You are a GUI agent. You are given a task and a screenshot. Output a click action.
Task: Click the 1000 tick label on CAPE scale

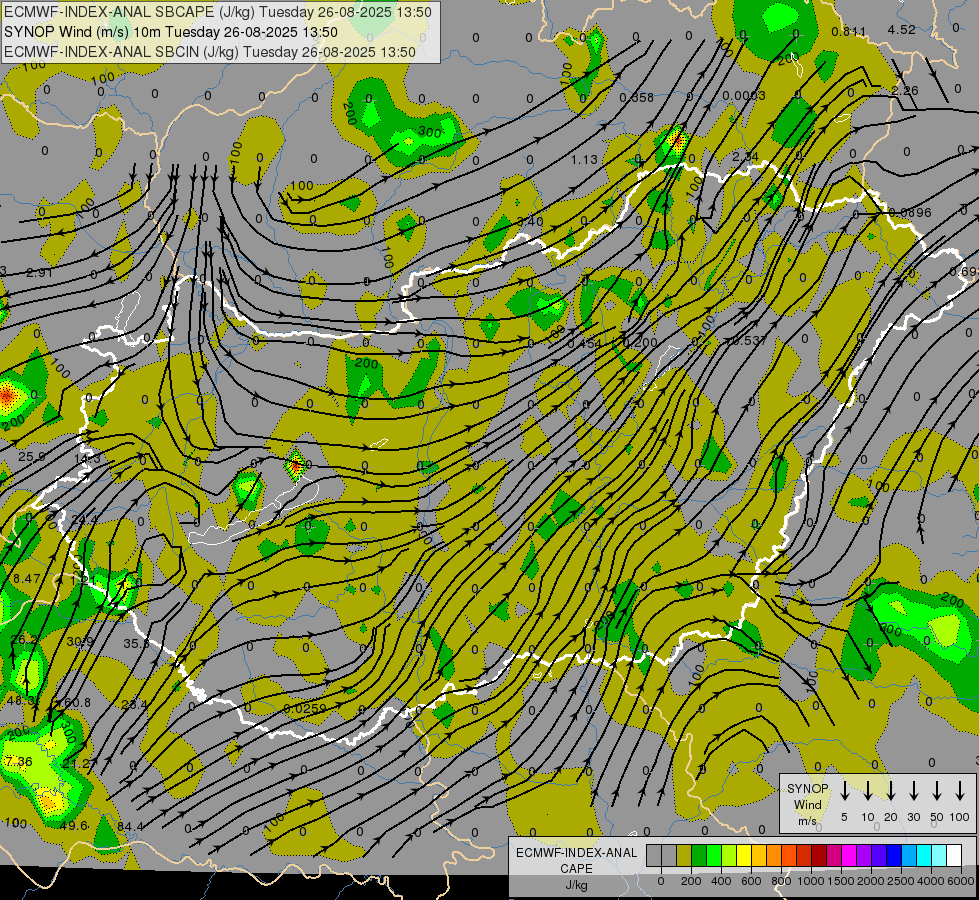tap(810, 881)
